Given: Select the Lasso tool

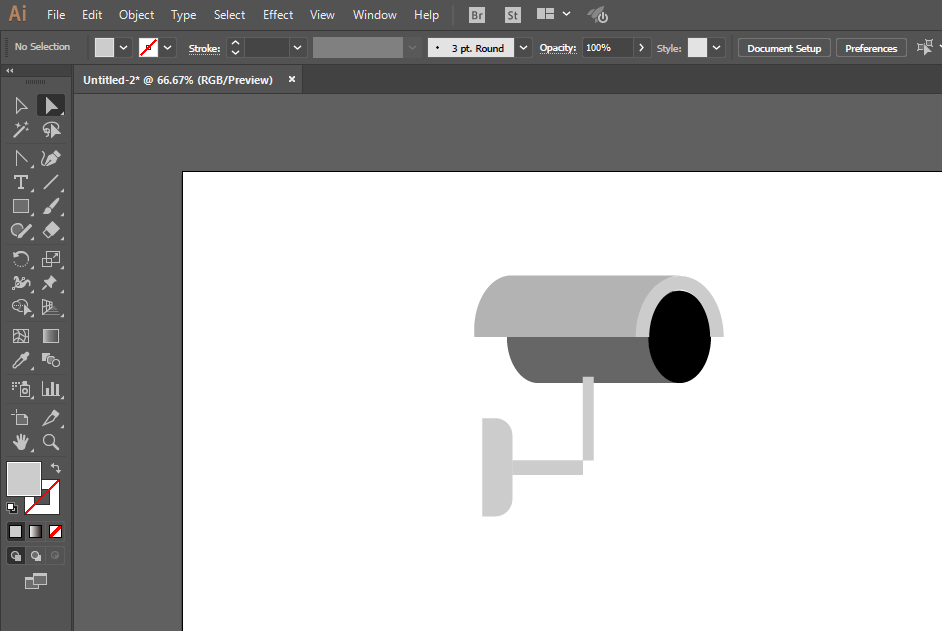Looking at the screenshot, I should tap(51, 130).
